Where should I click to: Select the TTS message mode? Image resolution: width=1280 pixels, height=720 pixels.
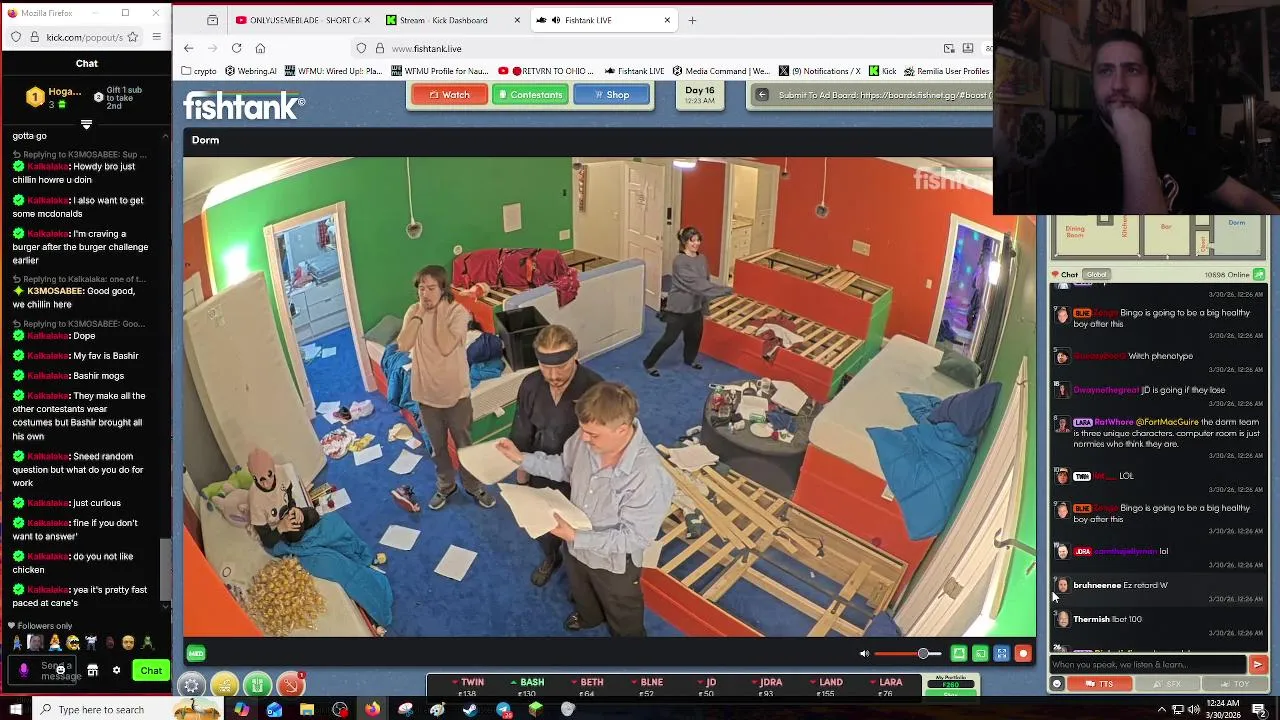click(1099, 684)
